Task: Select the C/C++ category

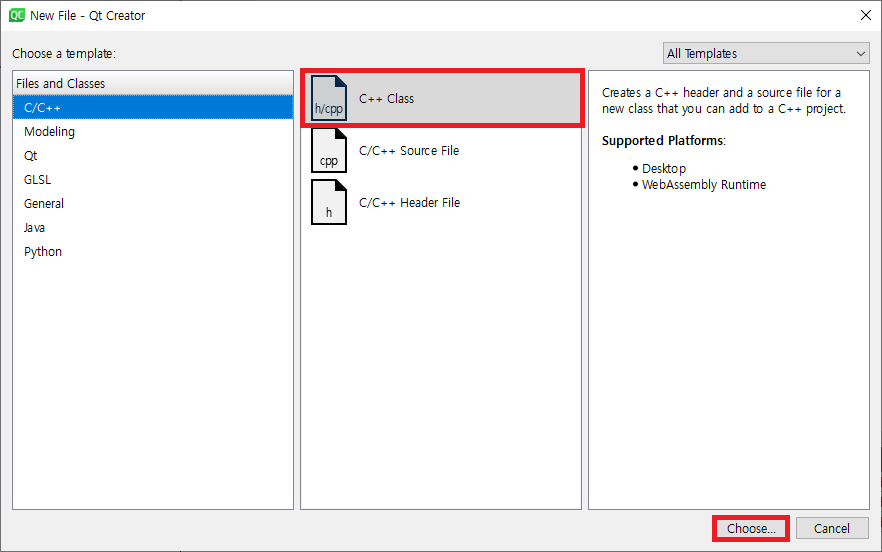Action: click(153, 107)
